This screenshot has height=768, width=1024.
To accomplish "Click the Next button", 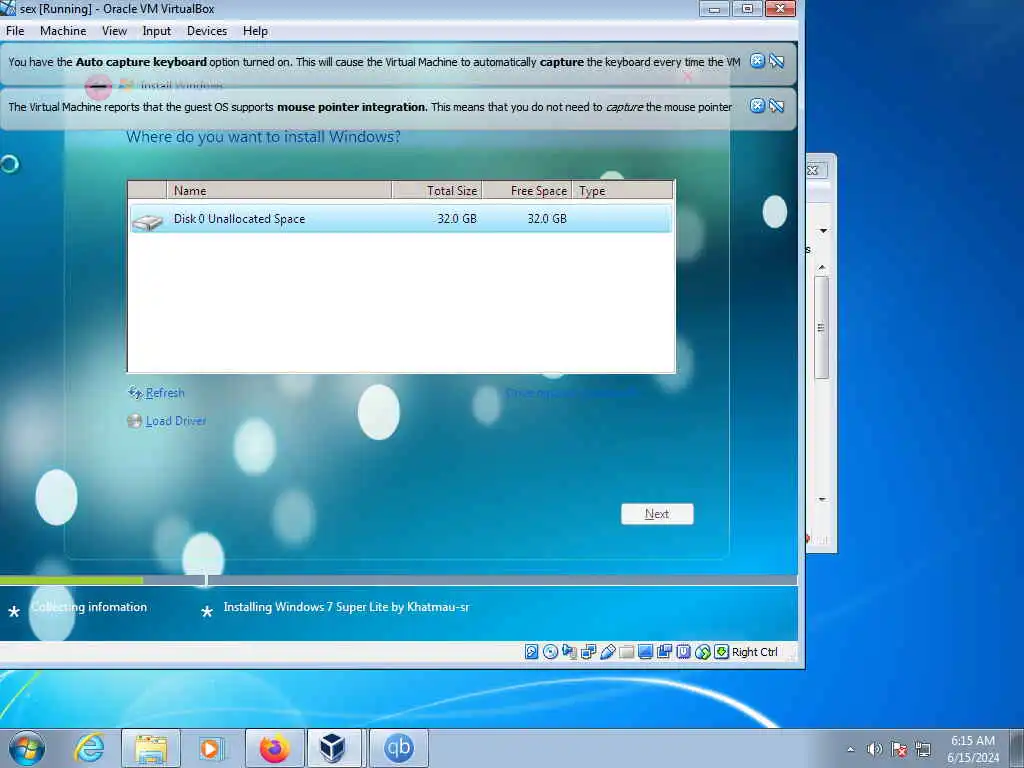I will 657,514.
